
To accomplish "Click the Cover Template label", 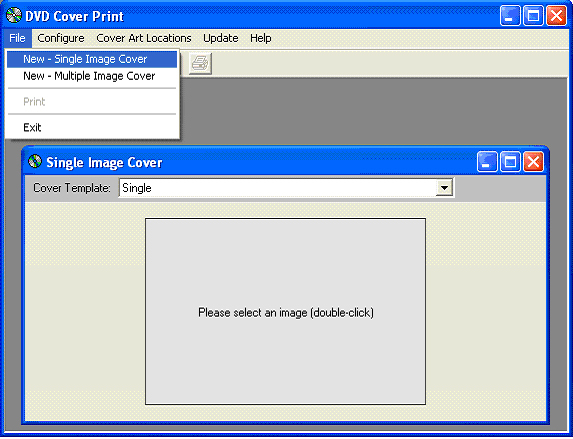I will pyautogui.click(x=72, y=188).
